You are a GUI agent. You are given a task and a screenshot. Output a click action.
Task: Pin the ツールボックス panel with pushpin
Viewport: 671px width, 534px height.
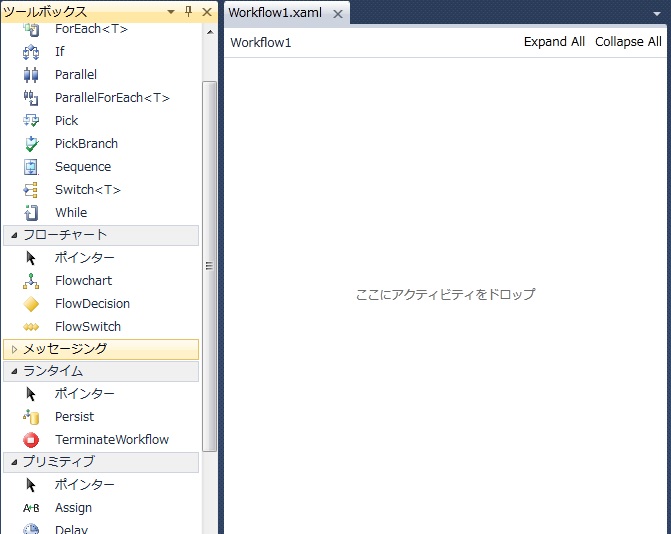[188, 12]
